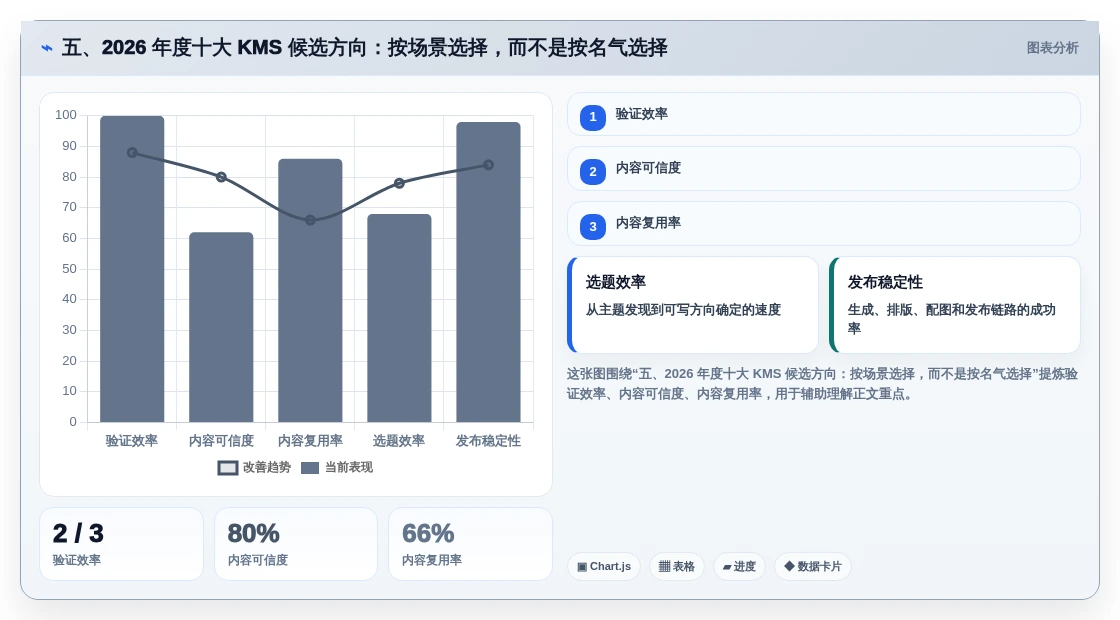Click the text 从主题发现到可写方向确定的速度
This screenshot has width=1120, height=620.
click(684, 310)
